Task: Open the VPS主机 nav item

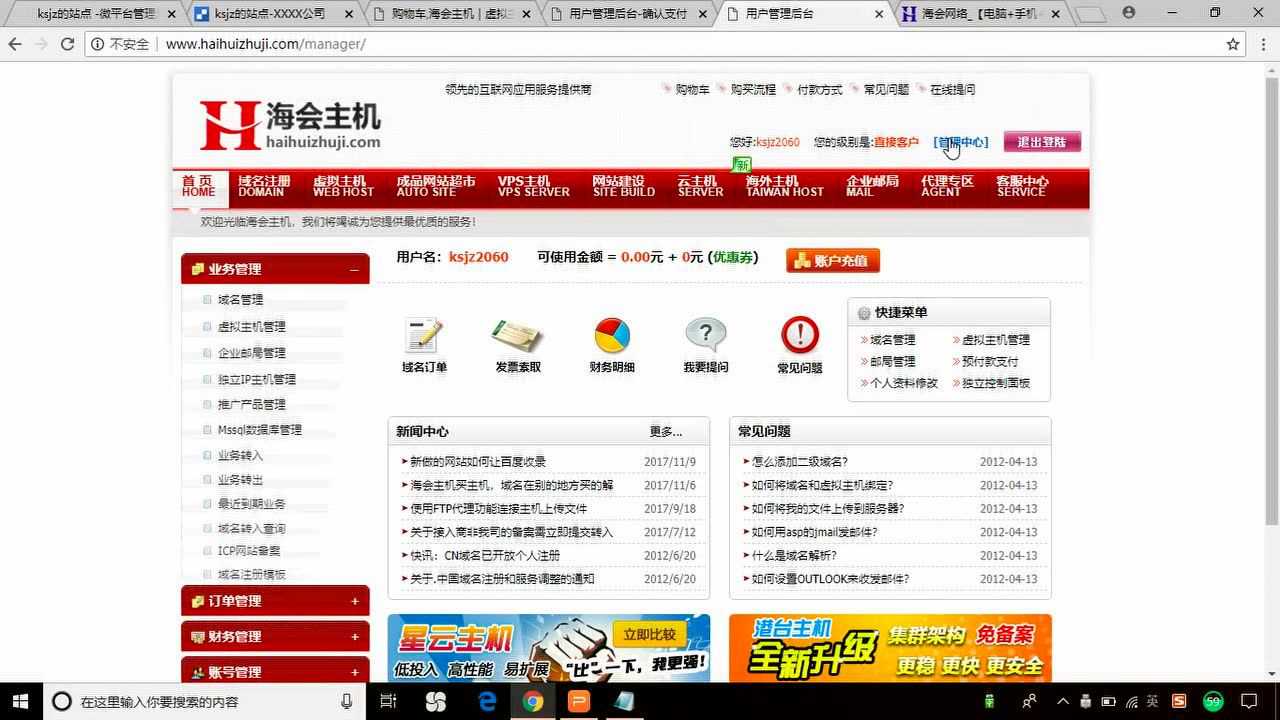Action: tap(534, 186)
